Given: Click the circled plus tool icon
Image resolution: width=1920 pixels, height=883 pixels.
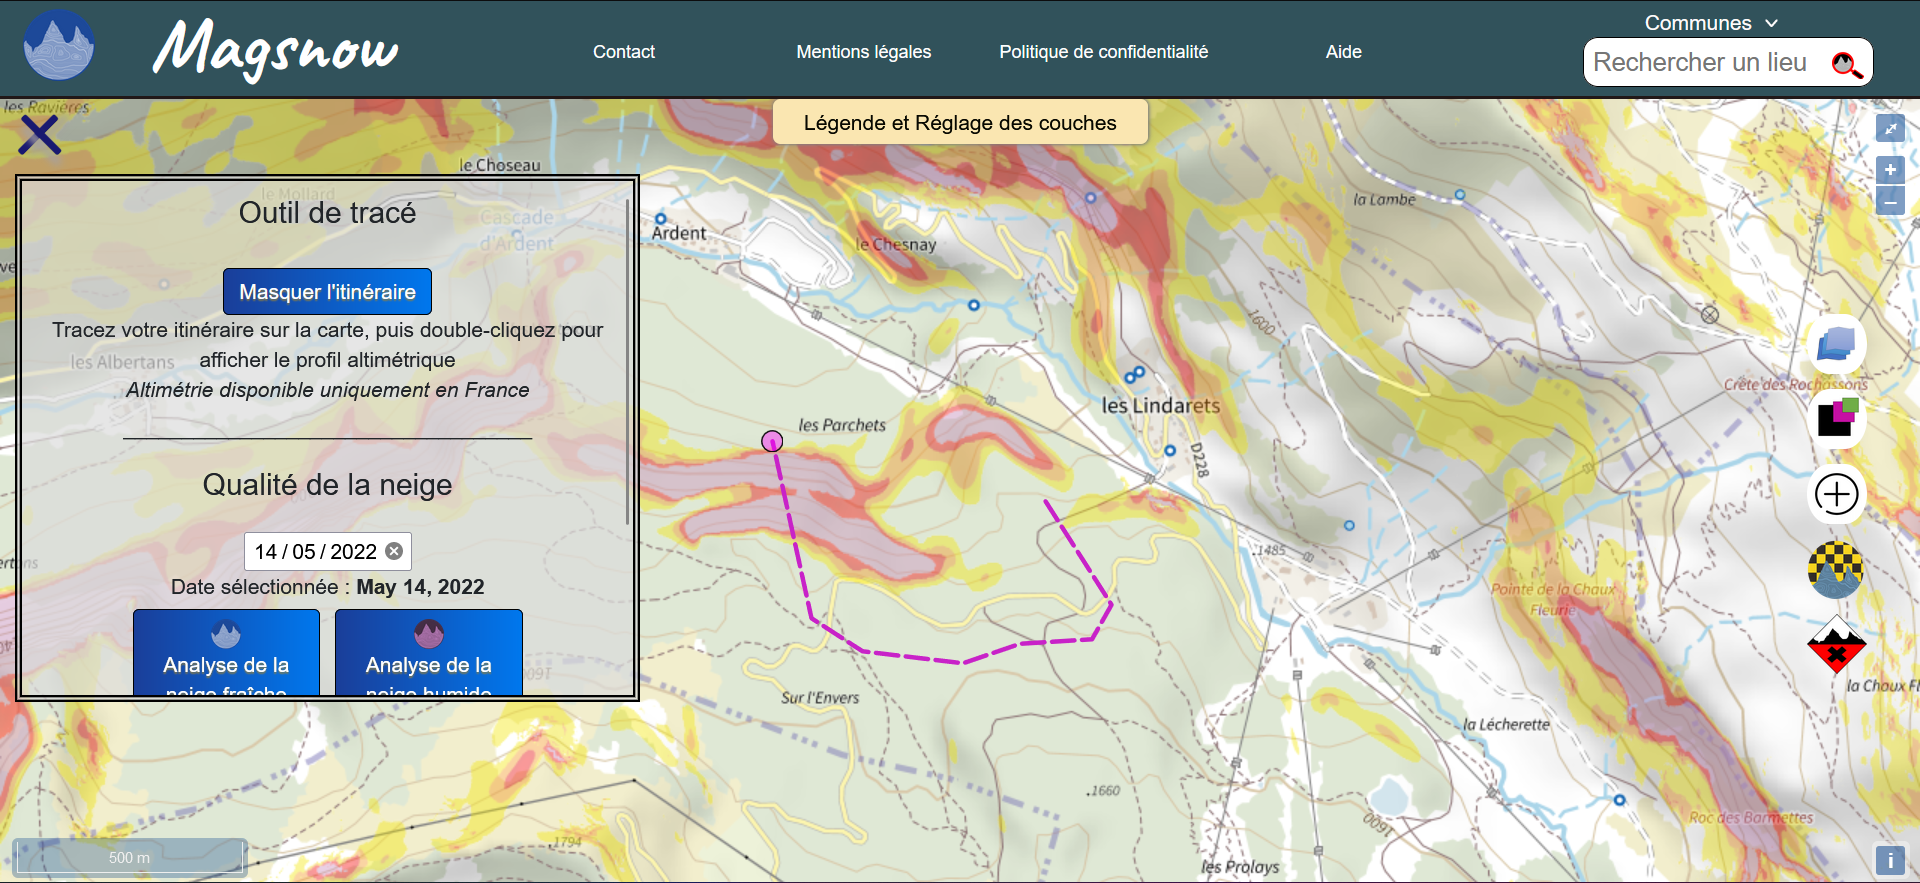Looking at the screenshot, I should coord(1837,494).
